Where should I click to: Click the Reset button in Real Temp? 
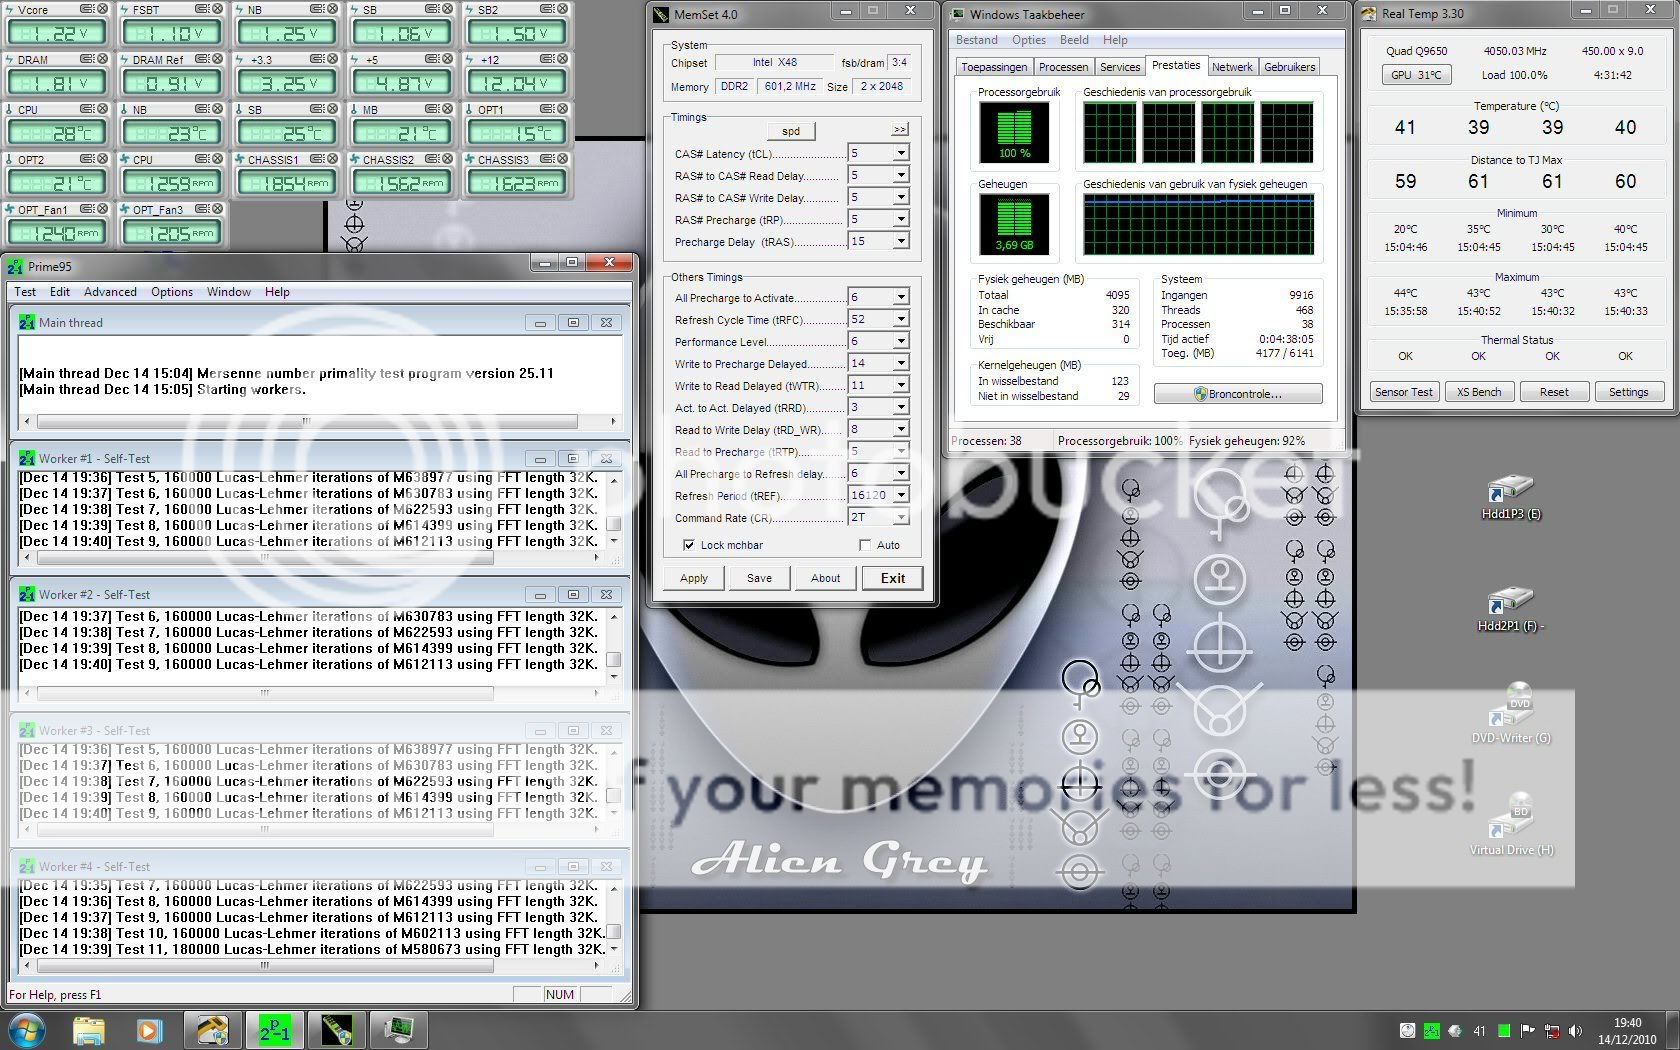1554,392
